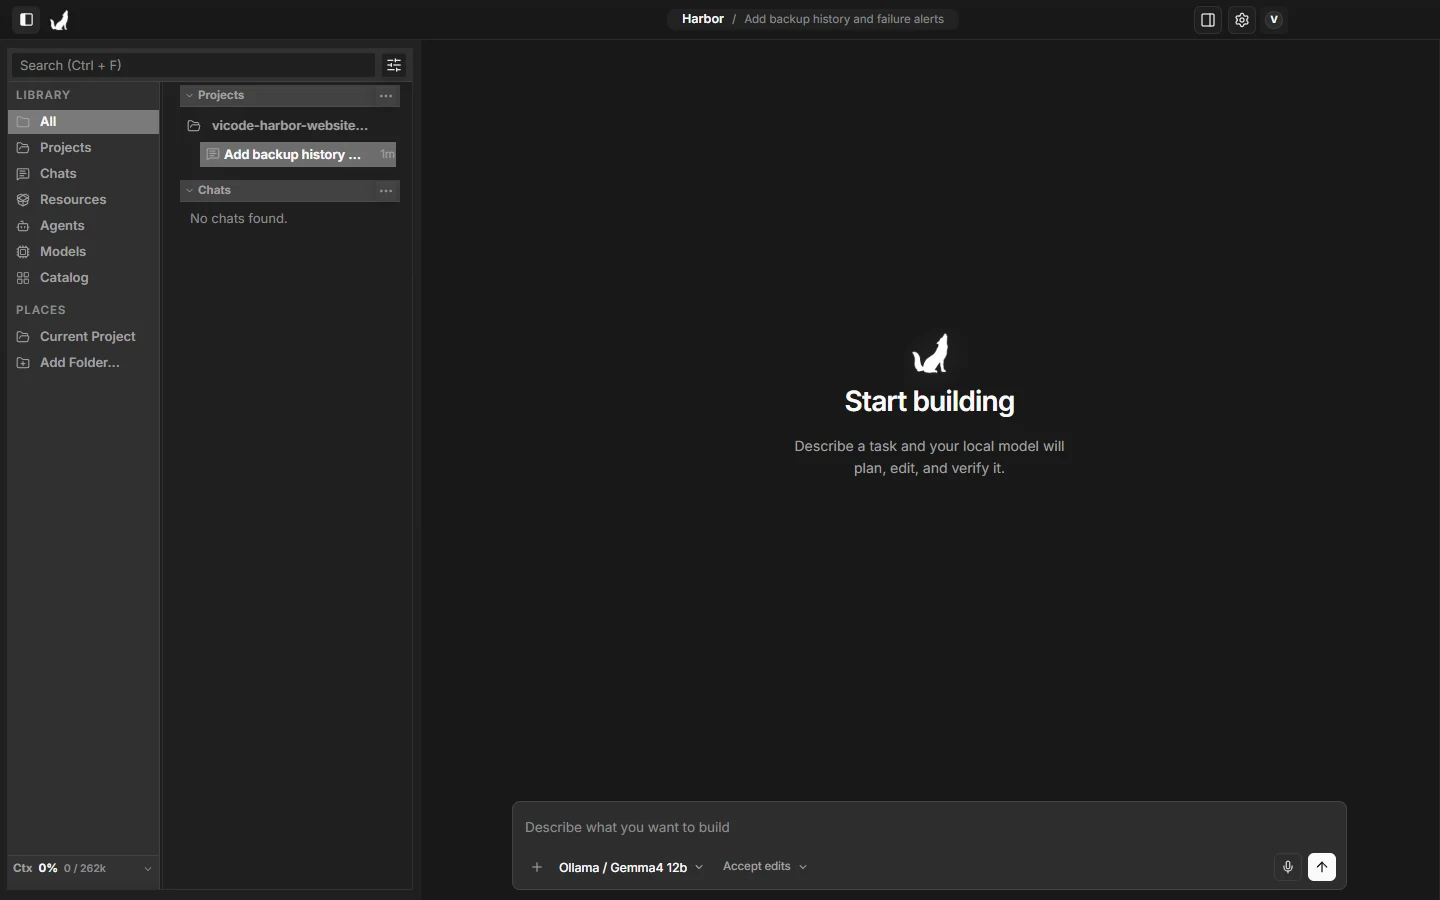This screenshot has width=1440, height=900.
Task: Open Chats section more options menu
Action: (x=386, y=191)
